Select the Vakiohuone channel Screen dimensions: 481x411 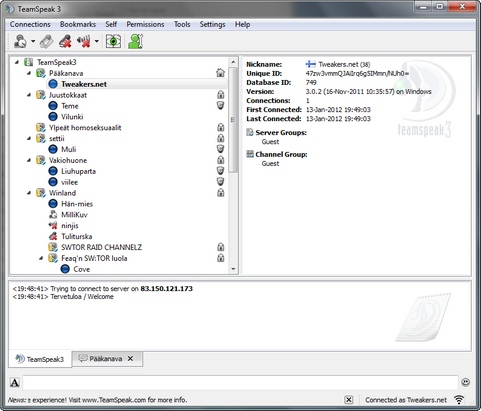[68, 160]
